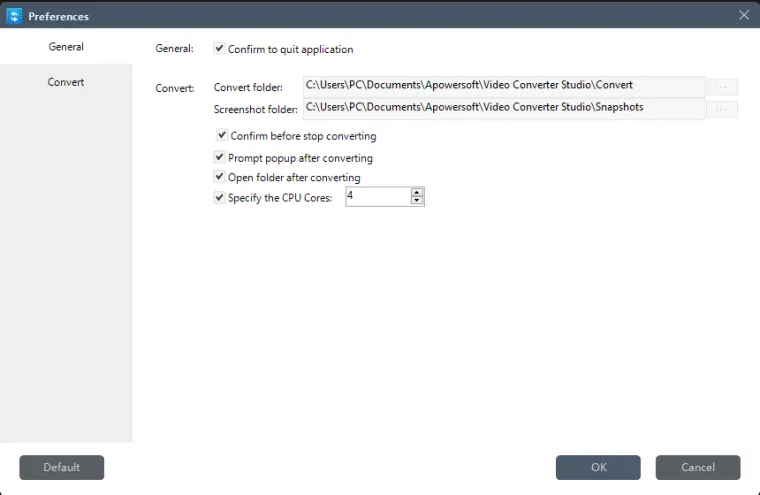Decrease CPU cores with down arrow
Image resolution: width=760 pixels, height=495 pixels.
coord(417,201)
